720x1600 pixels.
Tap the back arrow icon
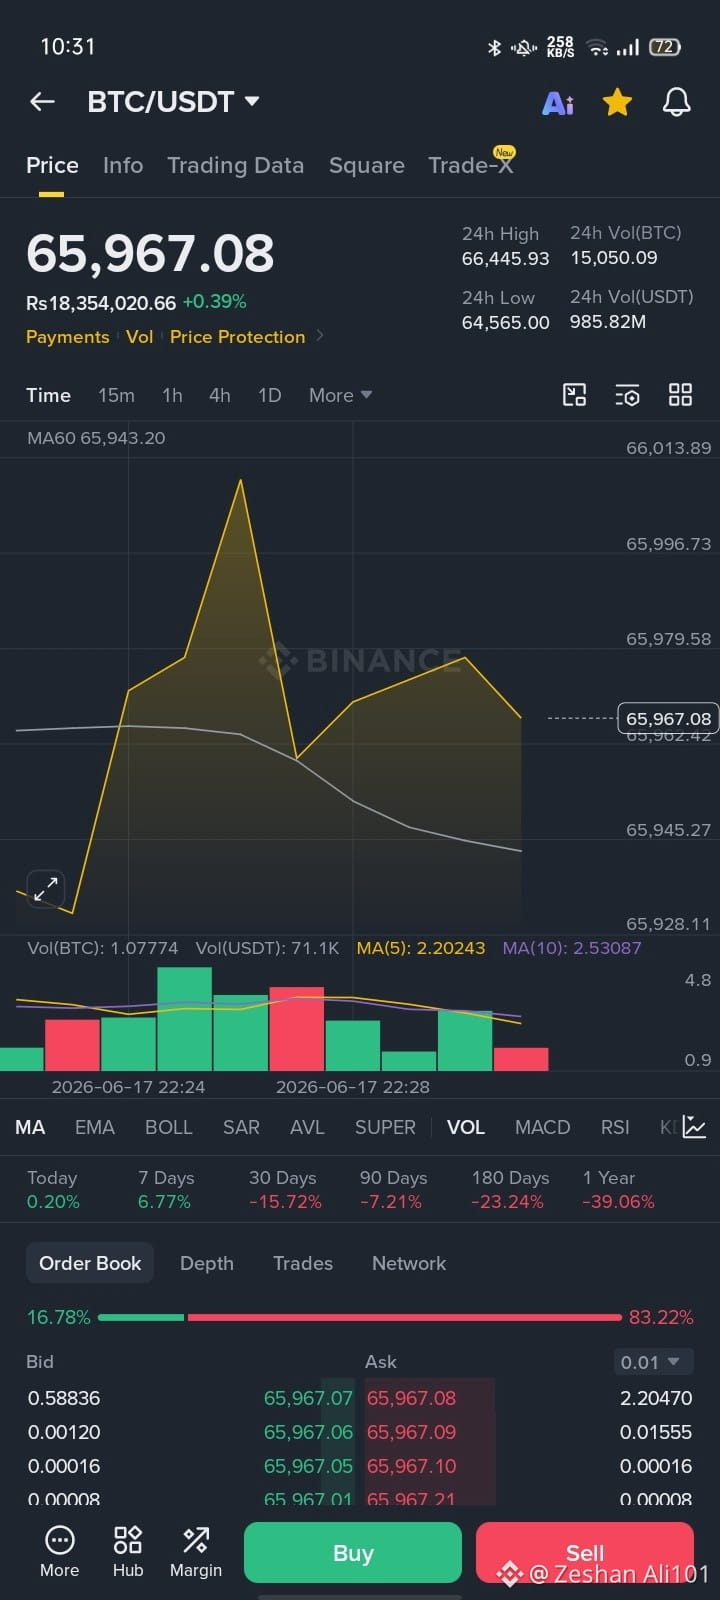click(x=42, y=101)
